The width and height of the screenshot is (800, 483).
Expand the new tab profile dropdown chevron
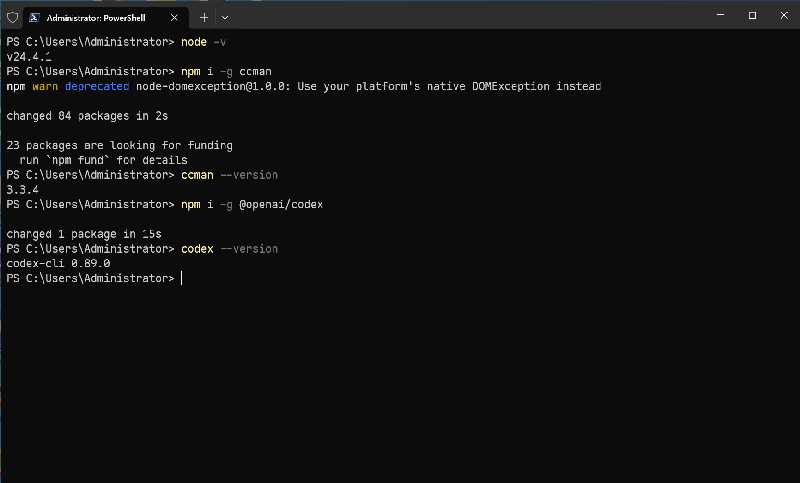pyautogui.click(x=225, y=17)
